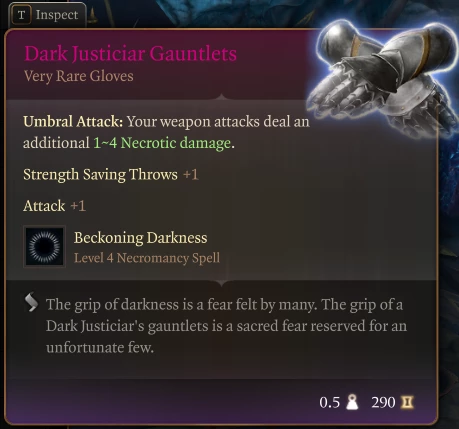
Task: Click the Beckoning Darkness spell icon
Action: tap(44, 247)
